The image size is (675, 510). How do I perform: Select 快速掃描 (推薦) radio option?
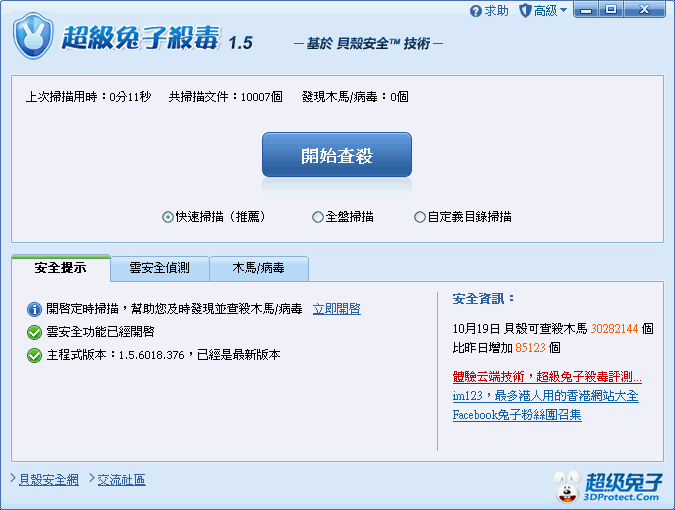[167, 217]
